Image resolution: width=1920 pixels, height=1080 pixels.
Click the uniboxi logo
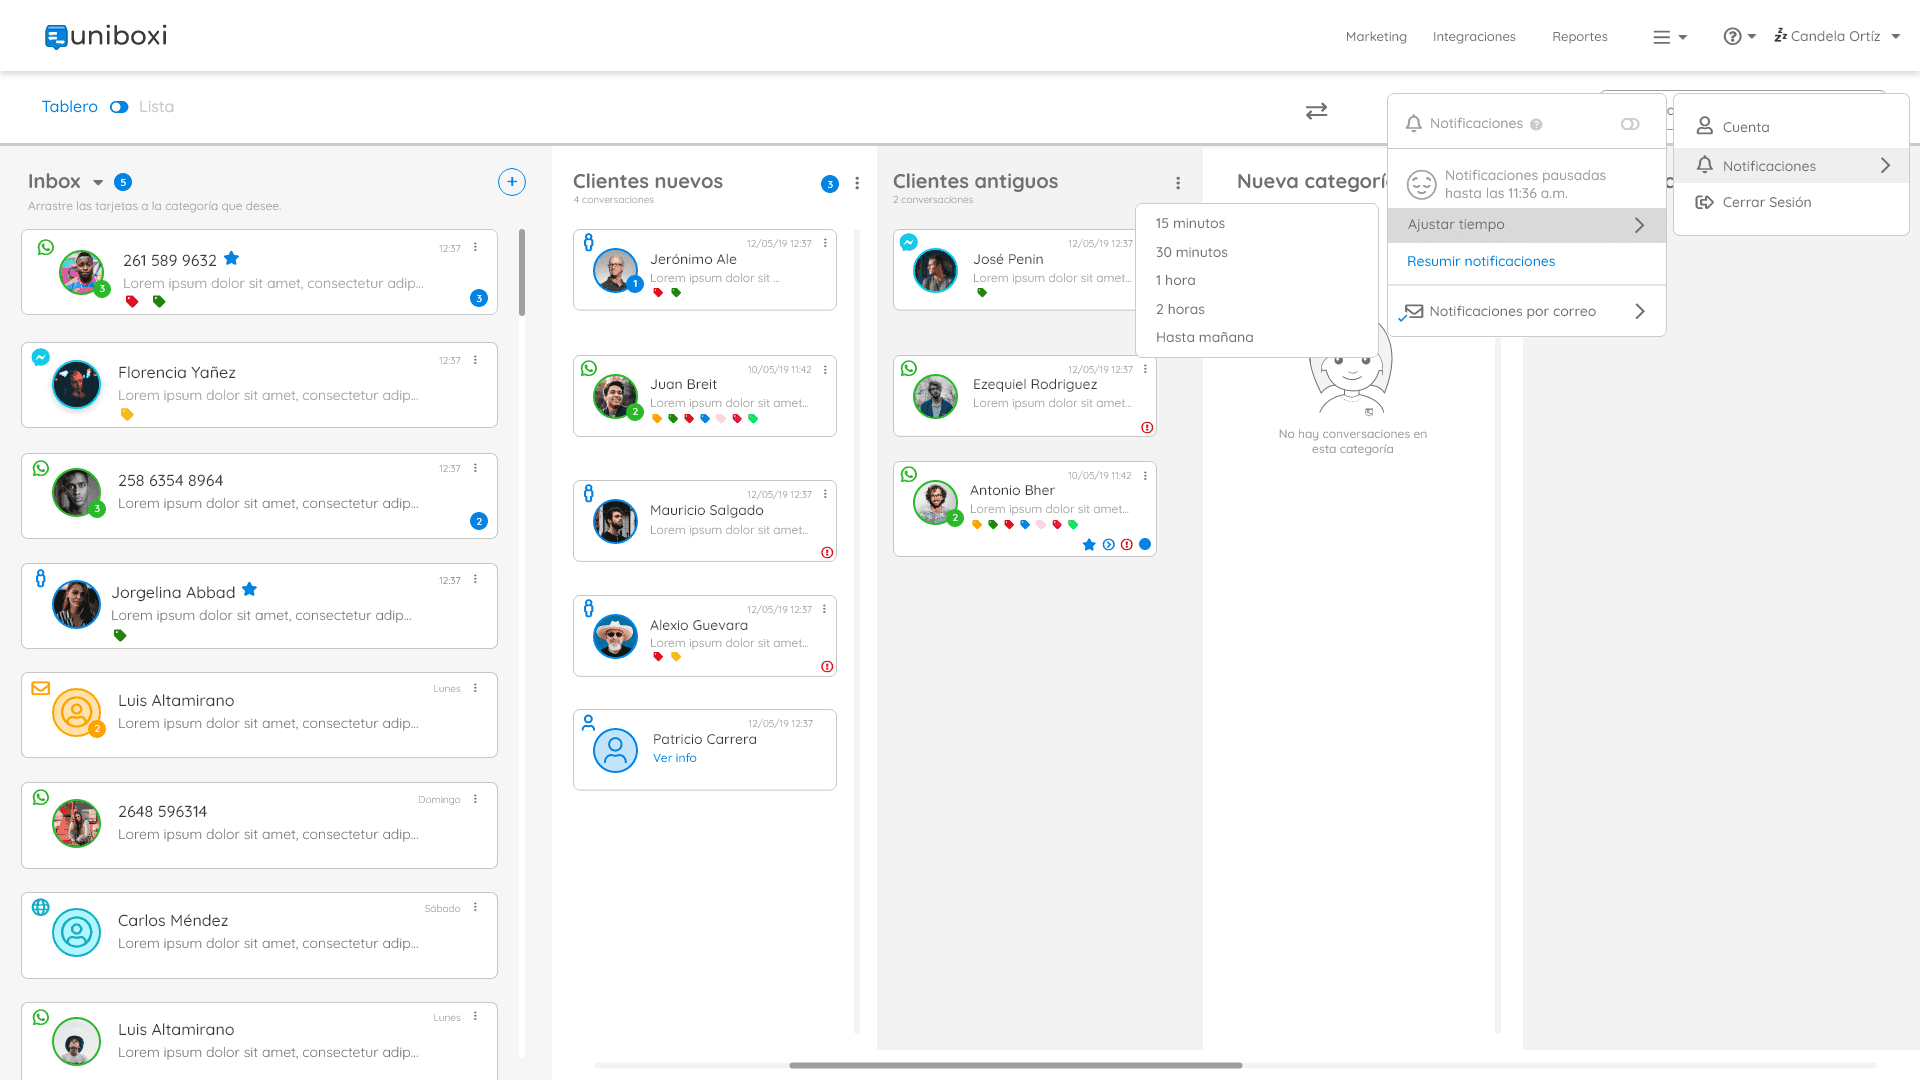coord(106,37)
